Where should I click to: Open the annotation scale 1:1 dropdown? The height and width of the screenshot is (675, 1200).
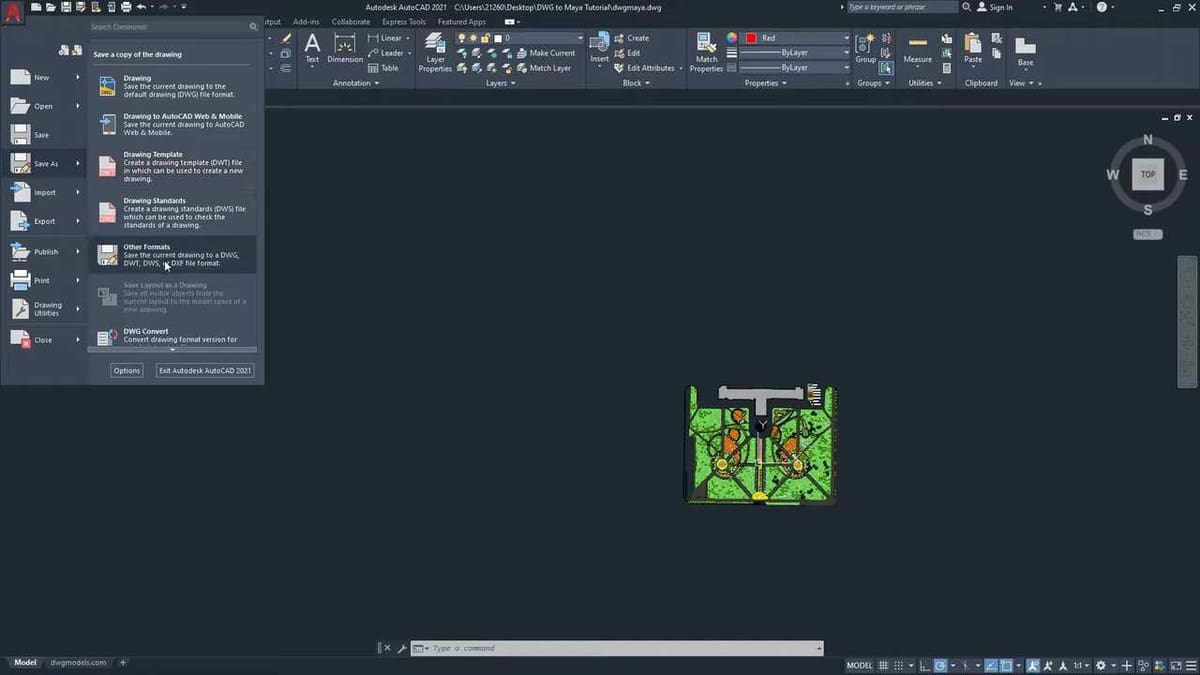[x=1082, y=665]
